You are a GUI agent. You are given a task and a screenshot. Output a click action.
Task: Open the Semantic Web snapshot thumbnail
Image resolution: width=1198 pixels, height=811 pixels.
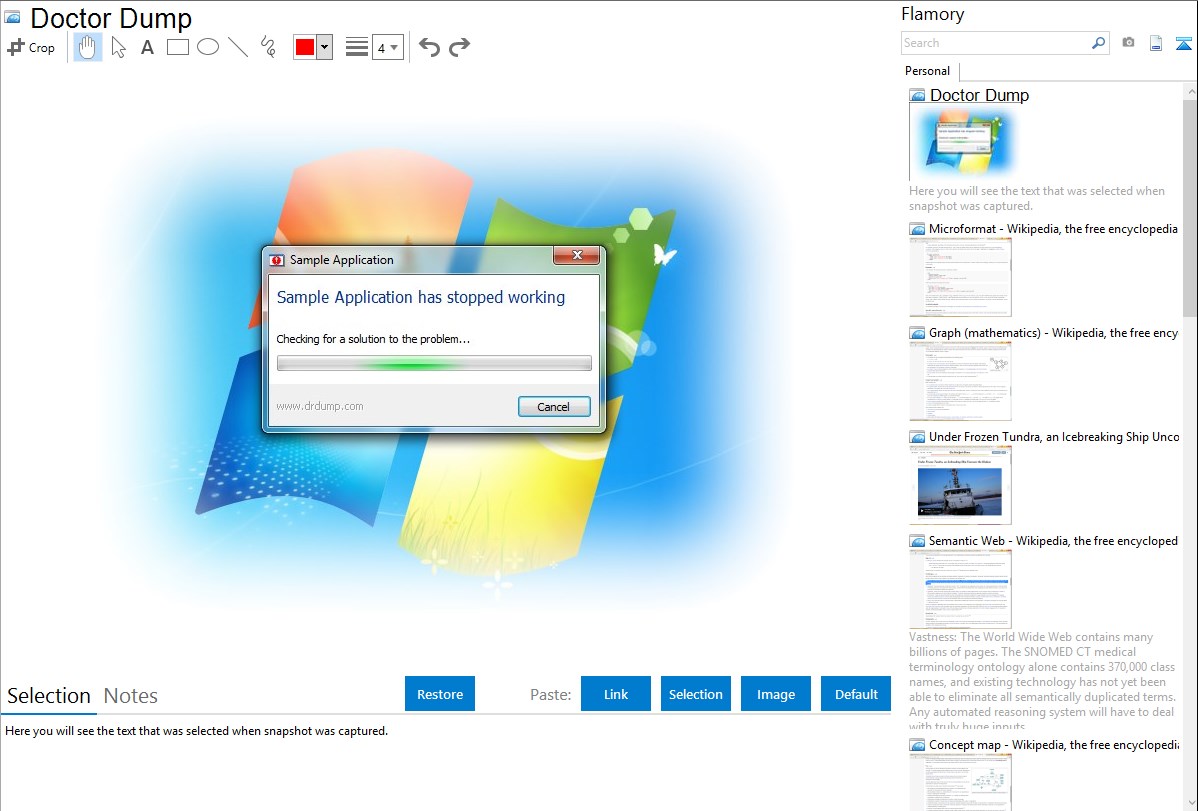[960, 589]
